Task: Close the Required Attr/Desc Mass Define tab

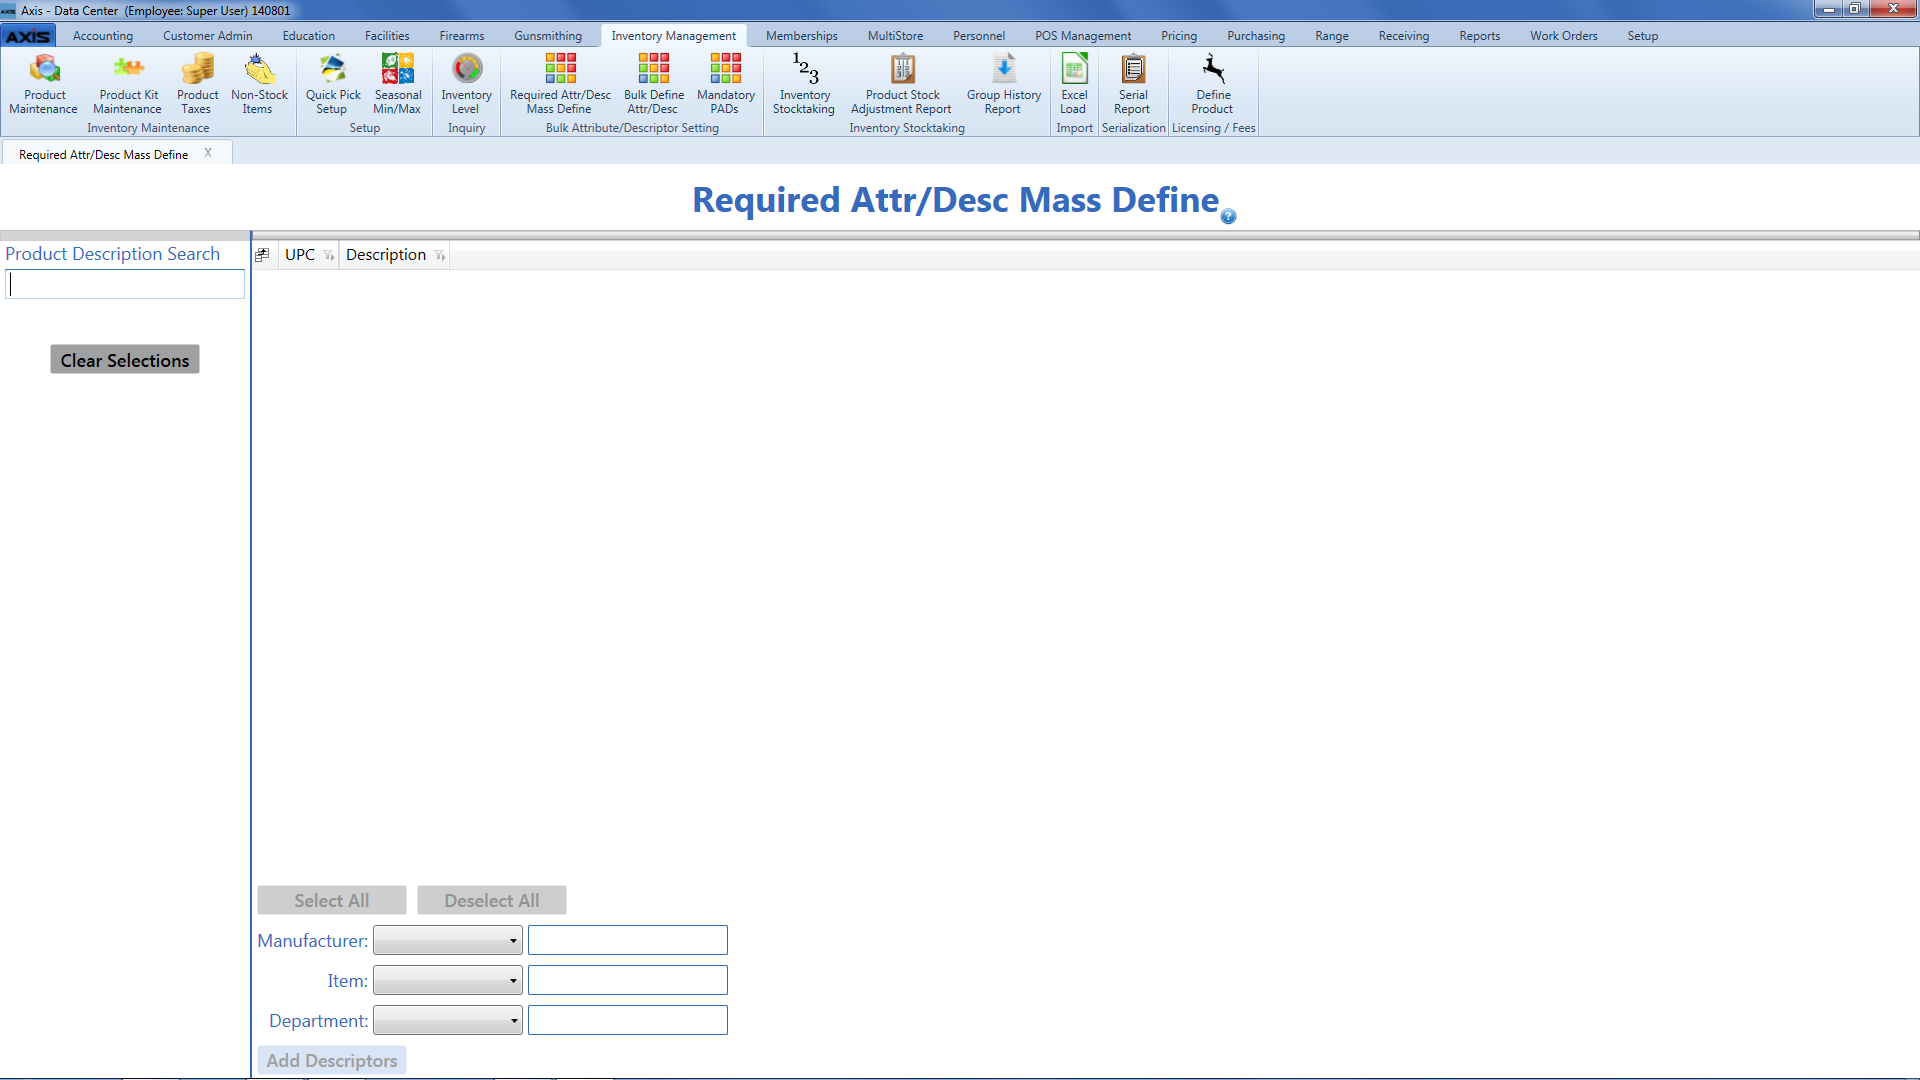Action: click(x=208, y=153)
